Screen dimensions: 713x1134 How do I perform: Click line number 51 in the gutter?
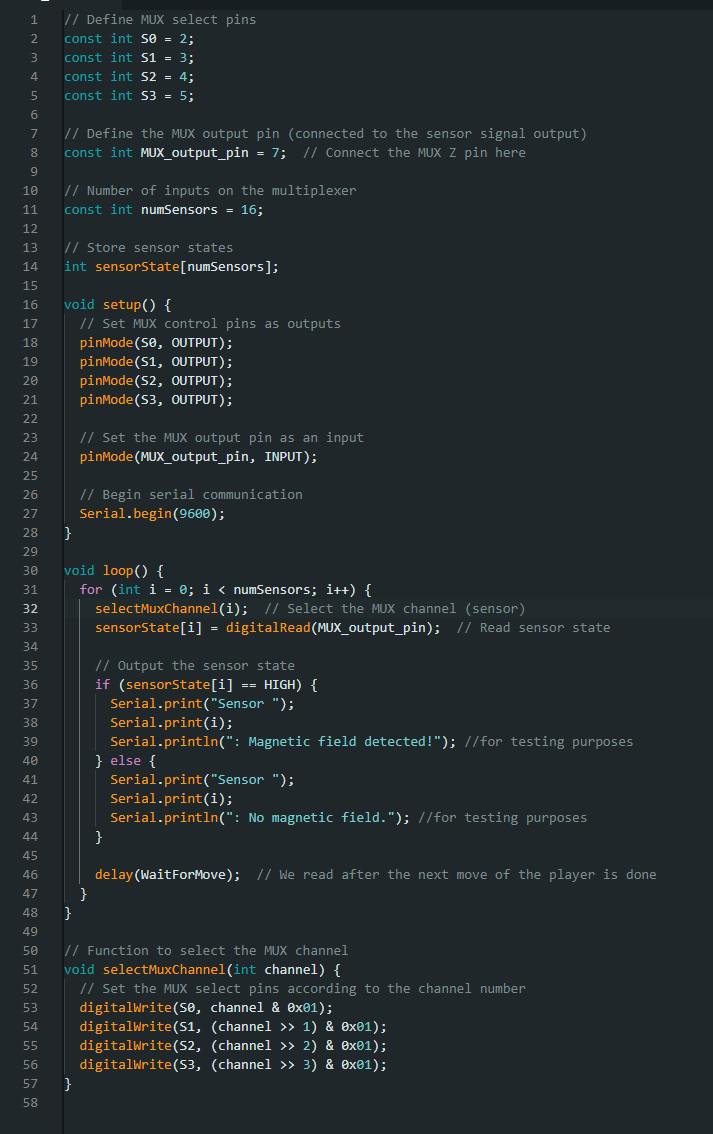pos(30,970)
